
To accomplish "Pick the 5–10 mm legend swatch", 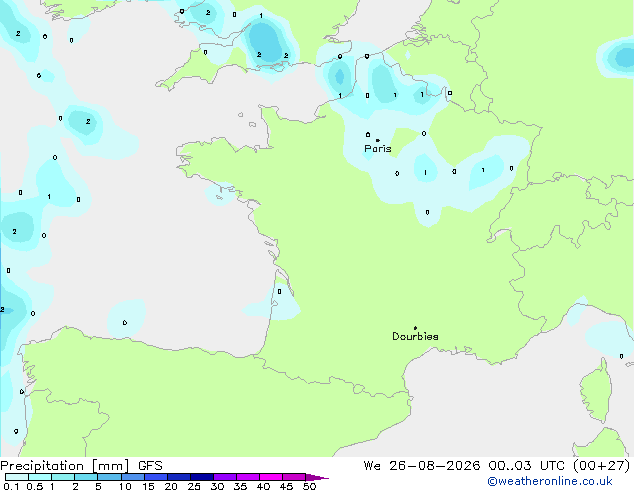I will [109, 477].
